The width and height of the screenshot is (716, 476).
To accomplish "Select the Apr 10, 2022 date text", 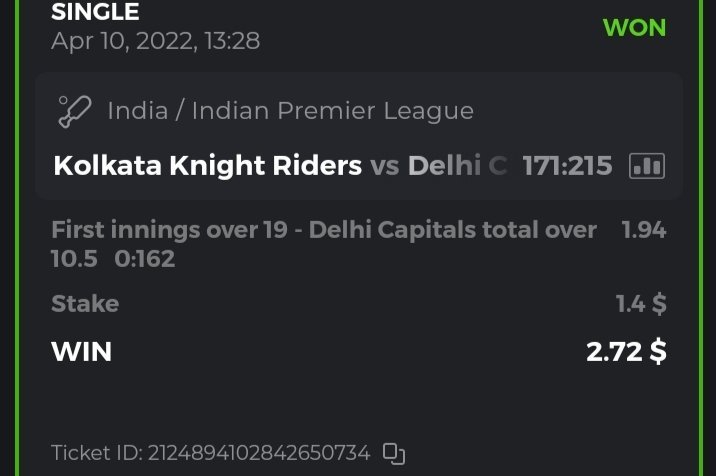I will point(155,41).
